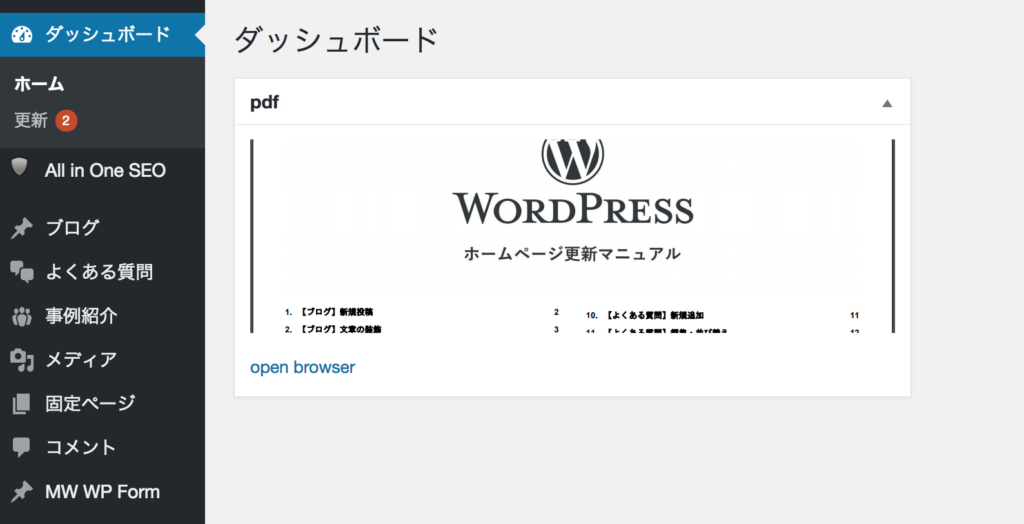Open the MW WP Form menu
This screenshot has height=524, width=1024.
coord(103,492)
